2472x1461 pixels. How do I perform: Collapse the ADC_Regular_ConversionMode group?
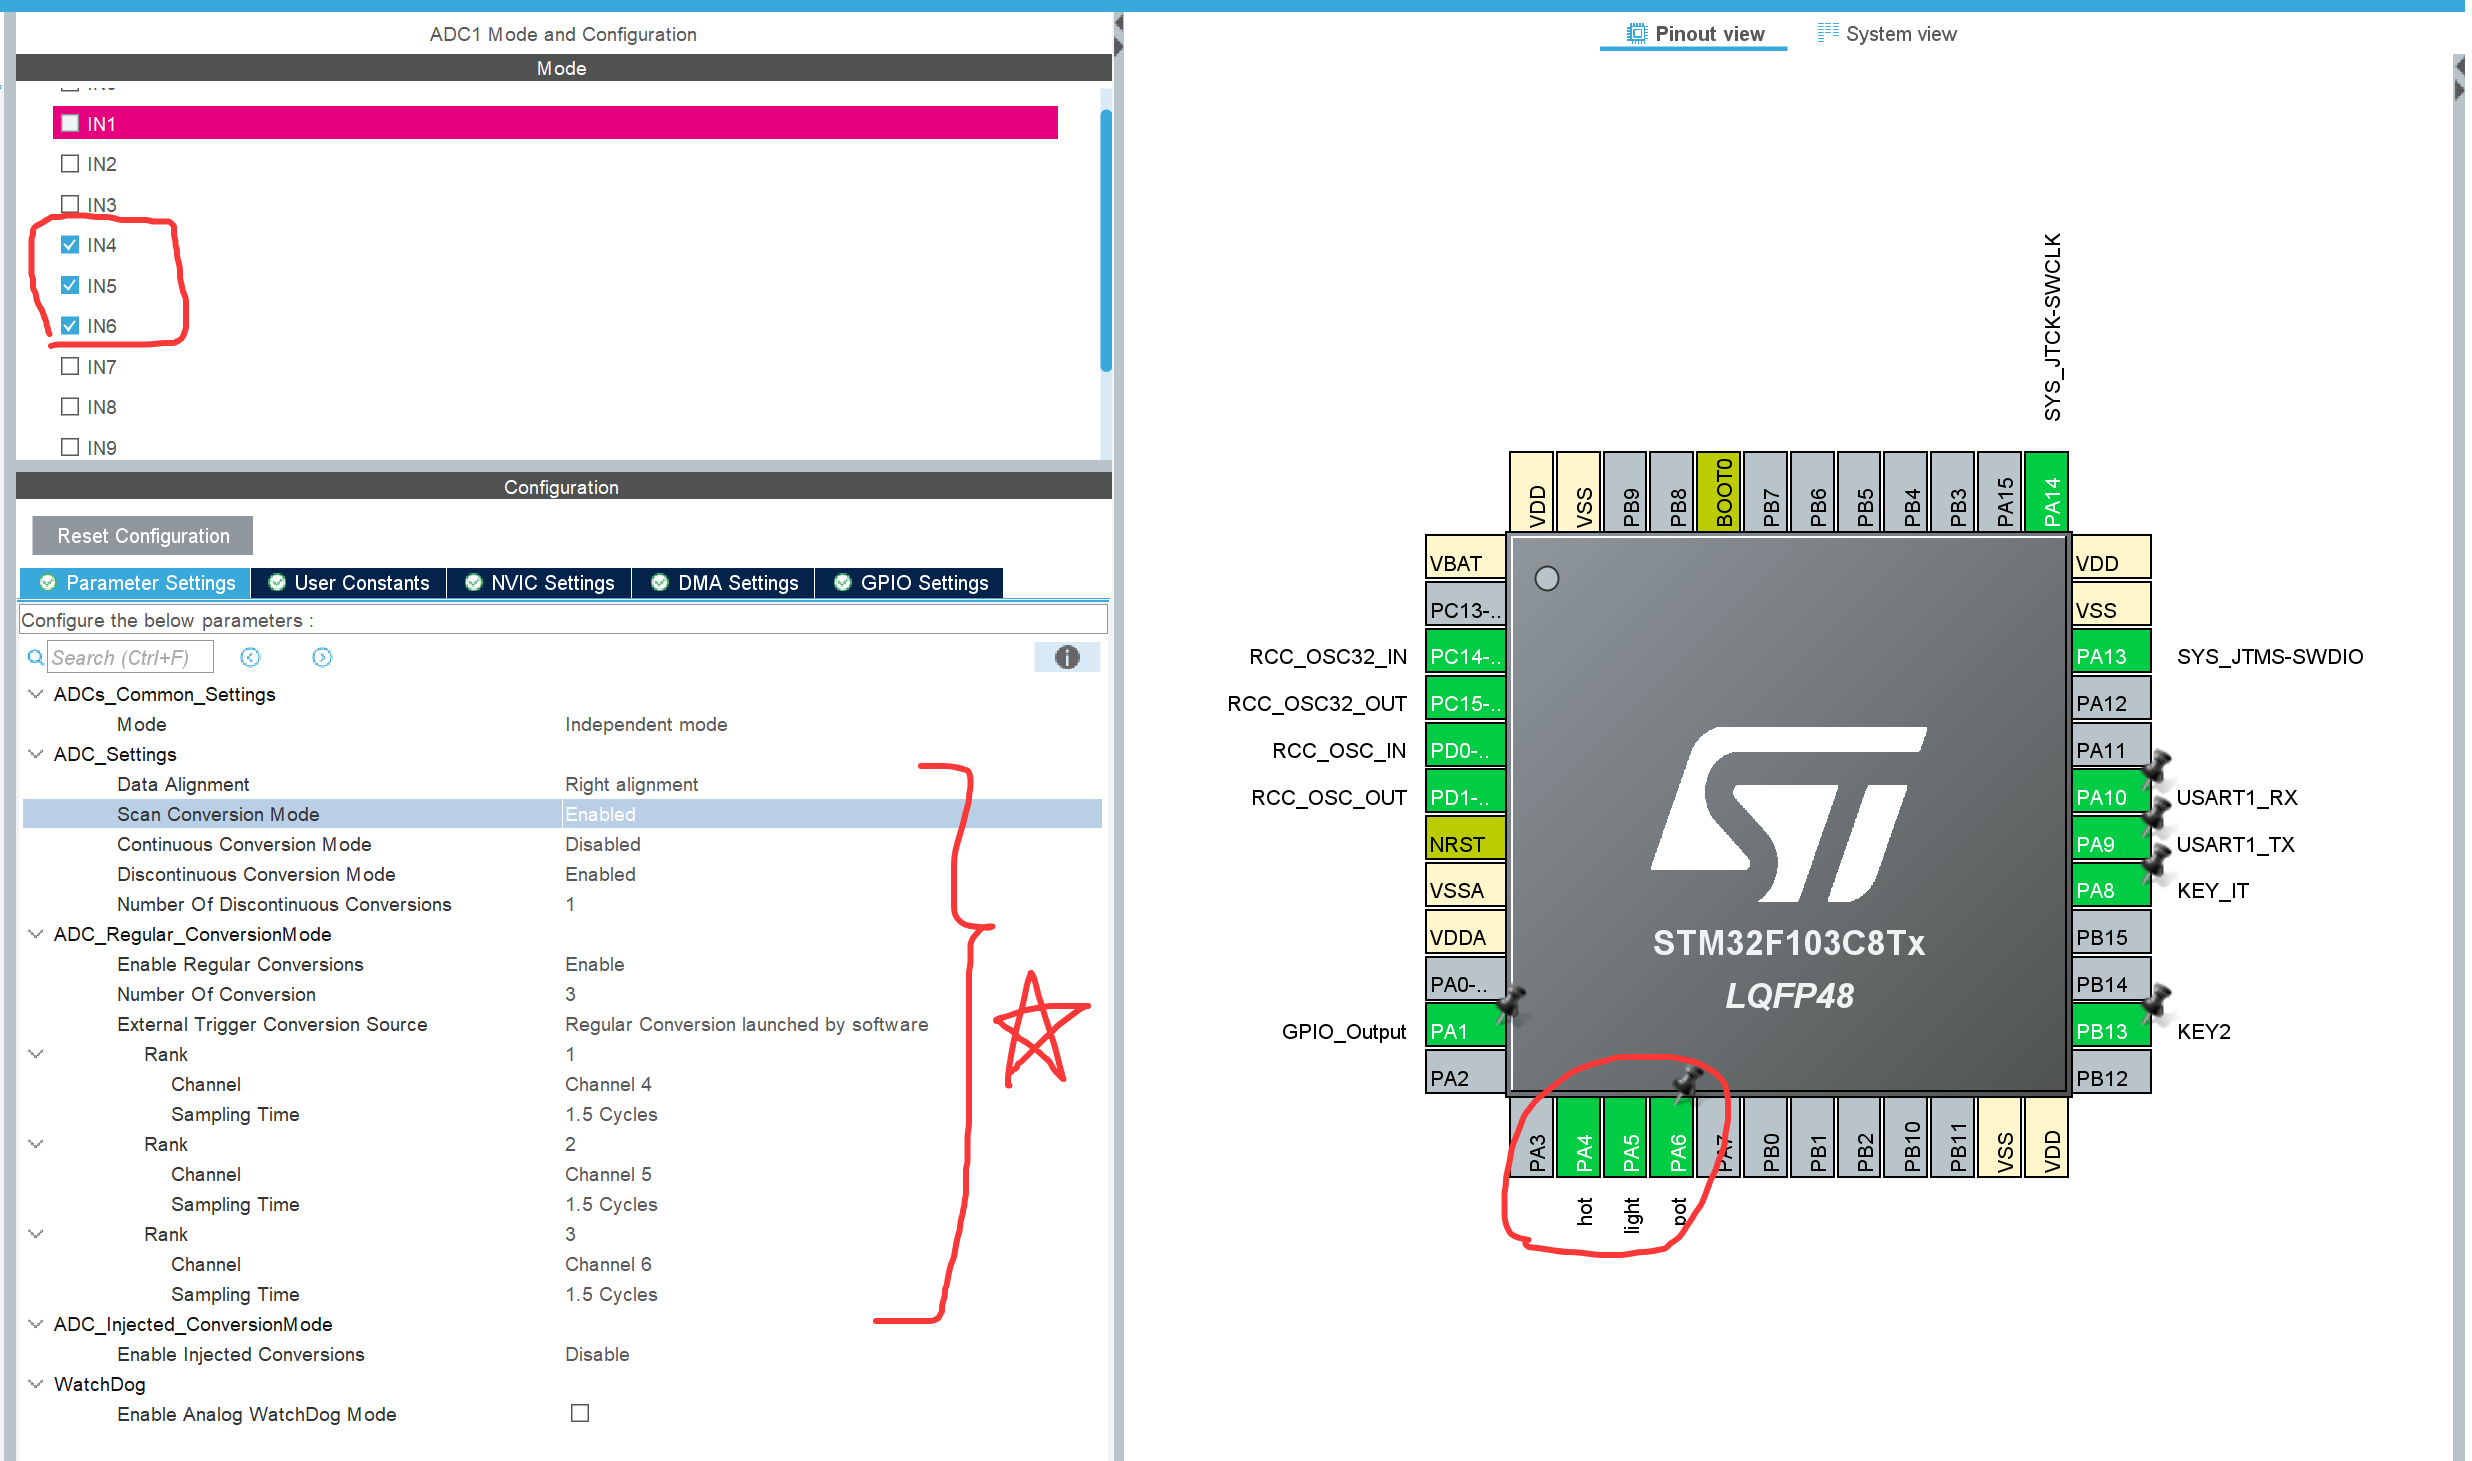(36, 934)
